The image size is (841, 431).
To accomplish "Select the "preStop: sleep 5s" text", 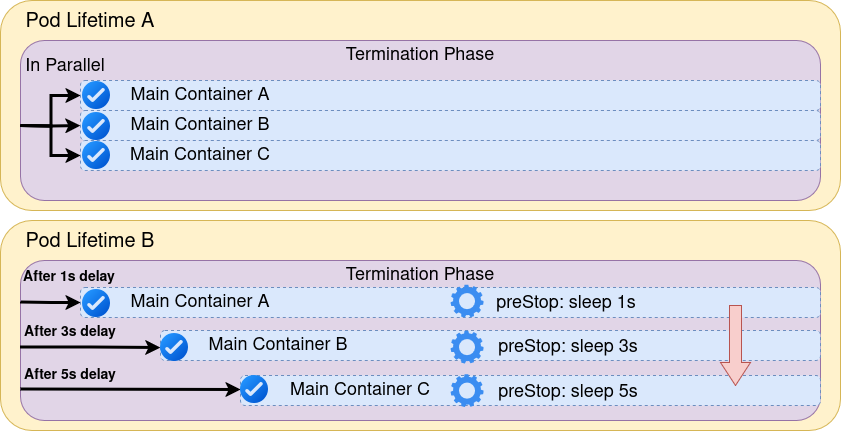I will click(567, 390).
